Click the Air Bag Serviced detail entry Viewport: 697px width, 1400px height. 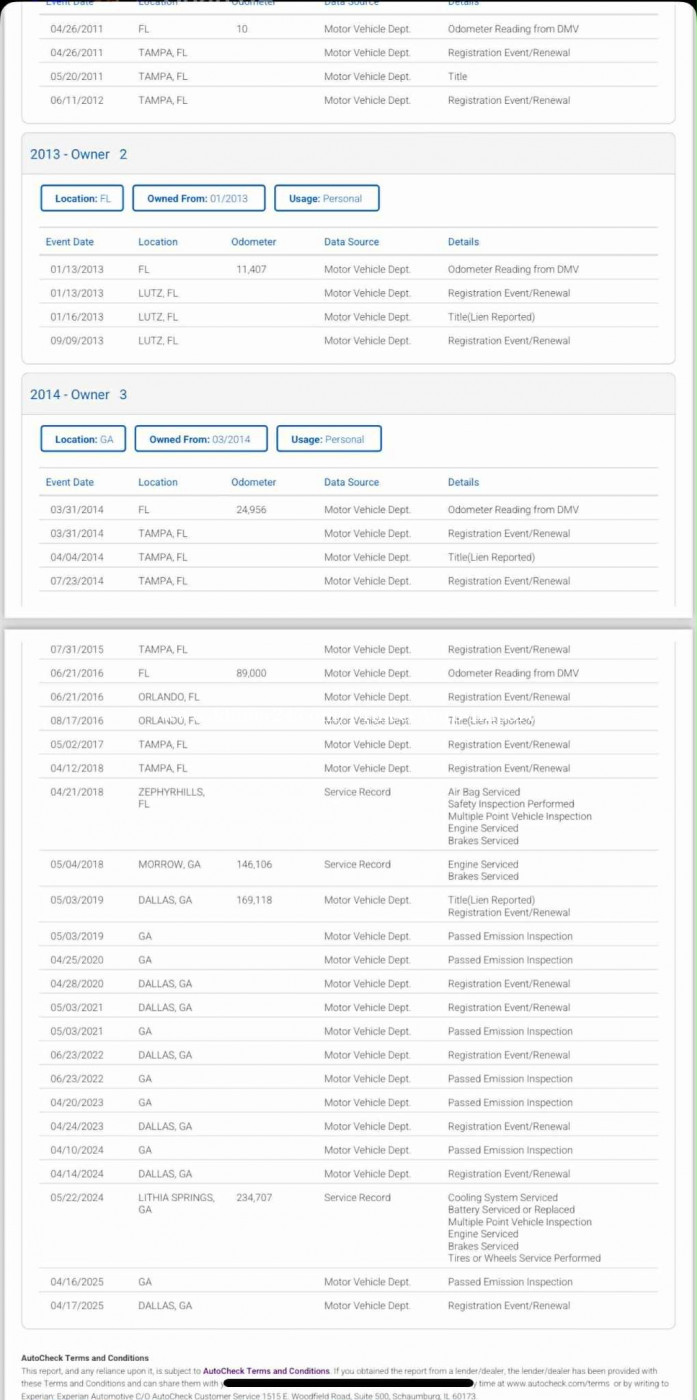click(x=483, y=792)
